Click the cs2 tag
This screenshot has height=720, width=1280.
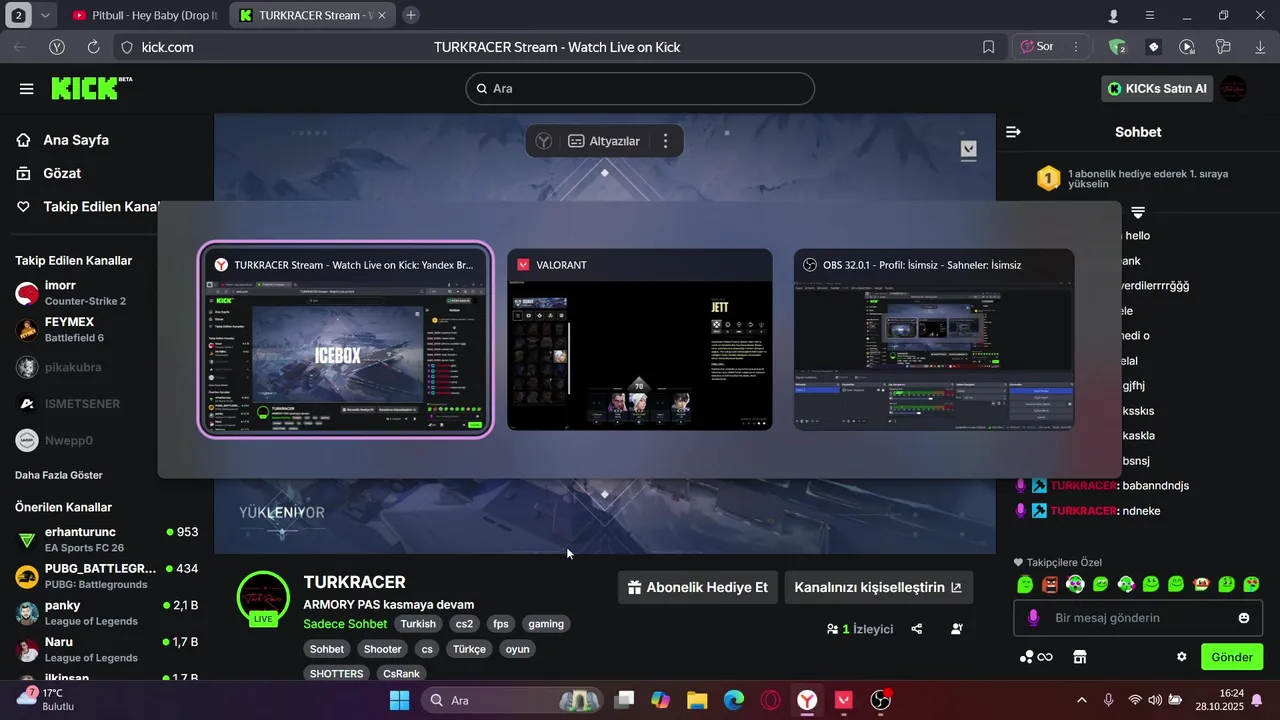click(x=464, y=624)
